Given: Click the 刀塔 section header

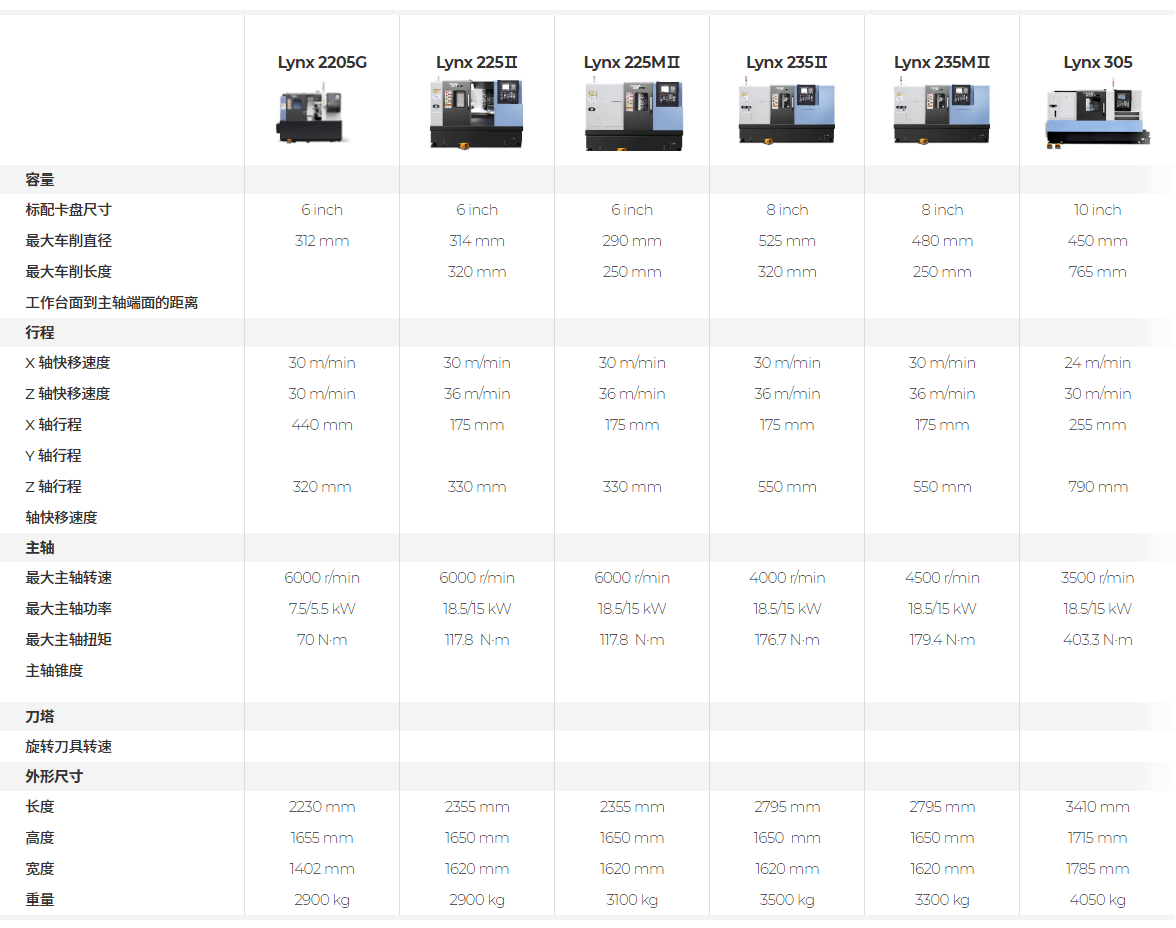Looking at the screenshot, I should click(40, 716).
